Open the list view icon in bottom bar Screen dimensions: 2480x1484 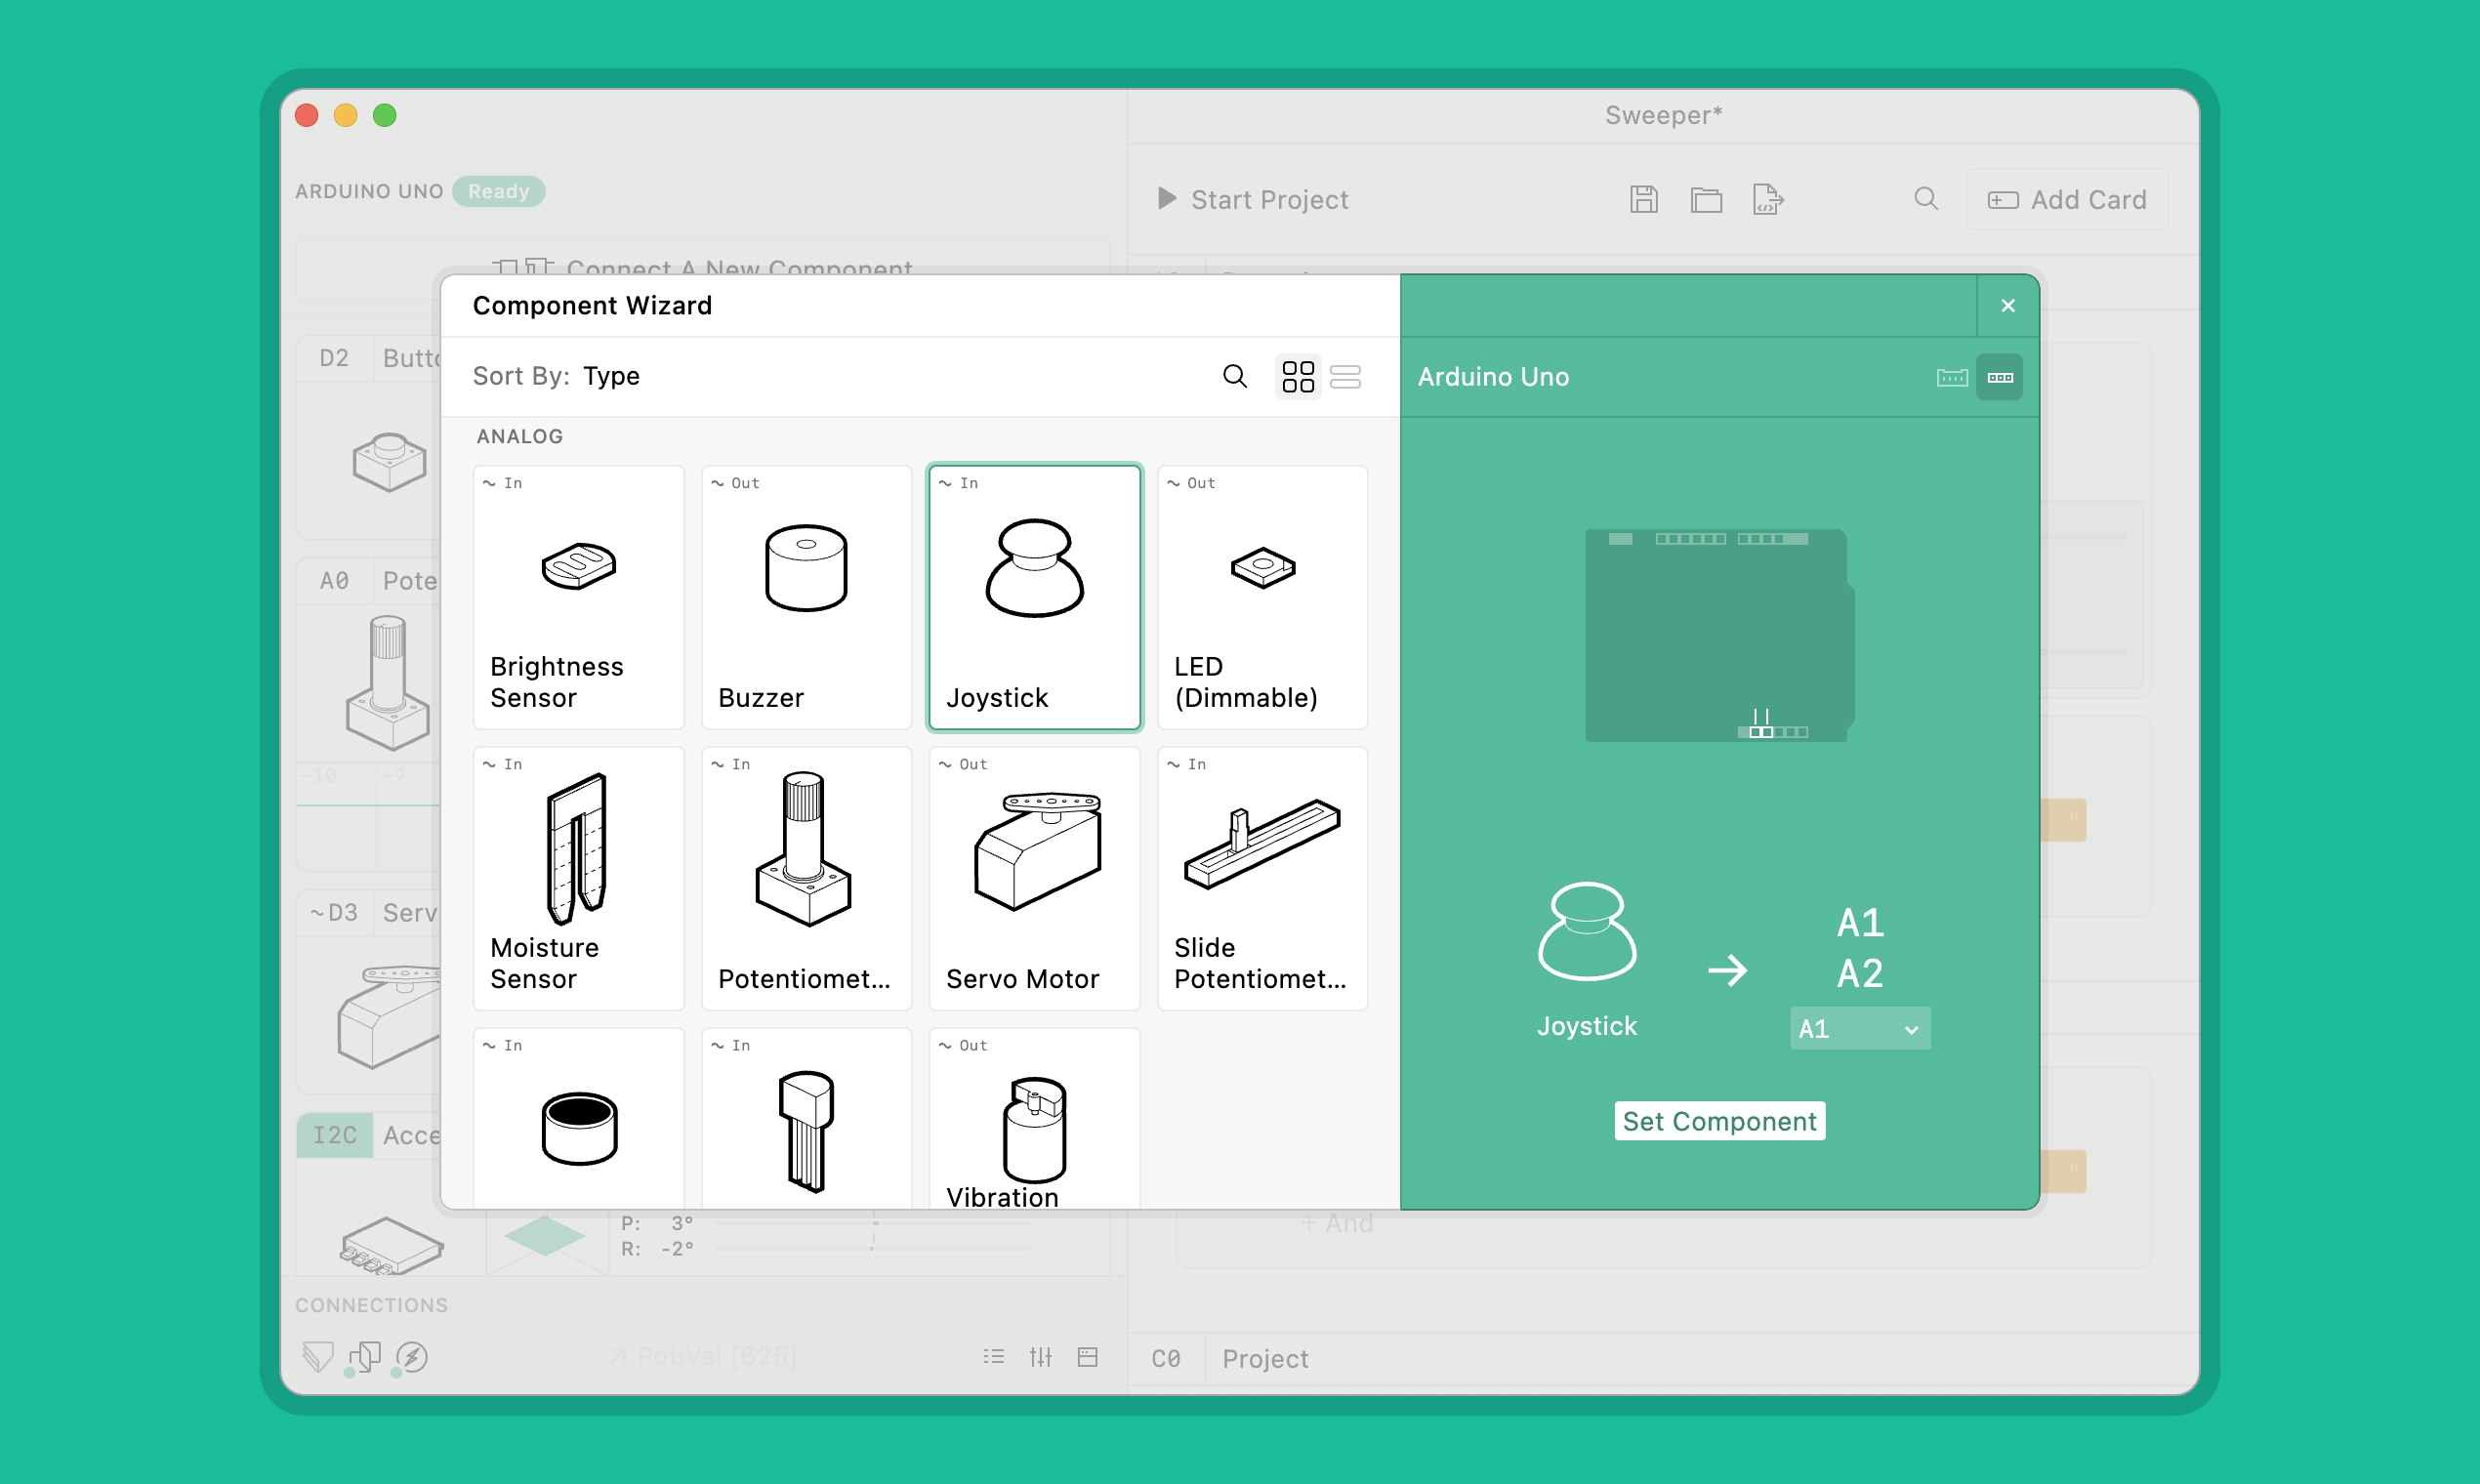point(993,1356)
